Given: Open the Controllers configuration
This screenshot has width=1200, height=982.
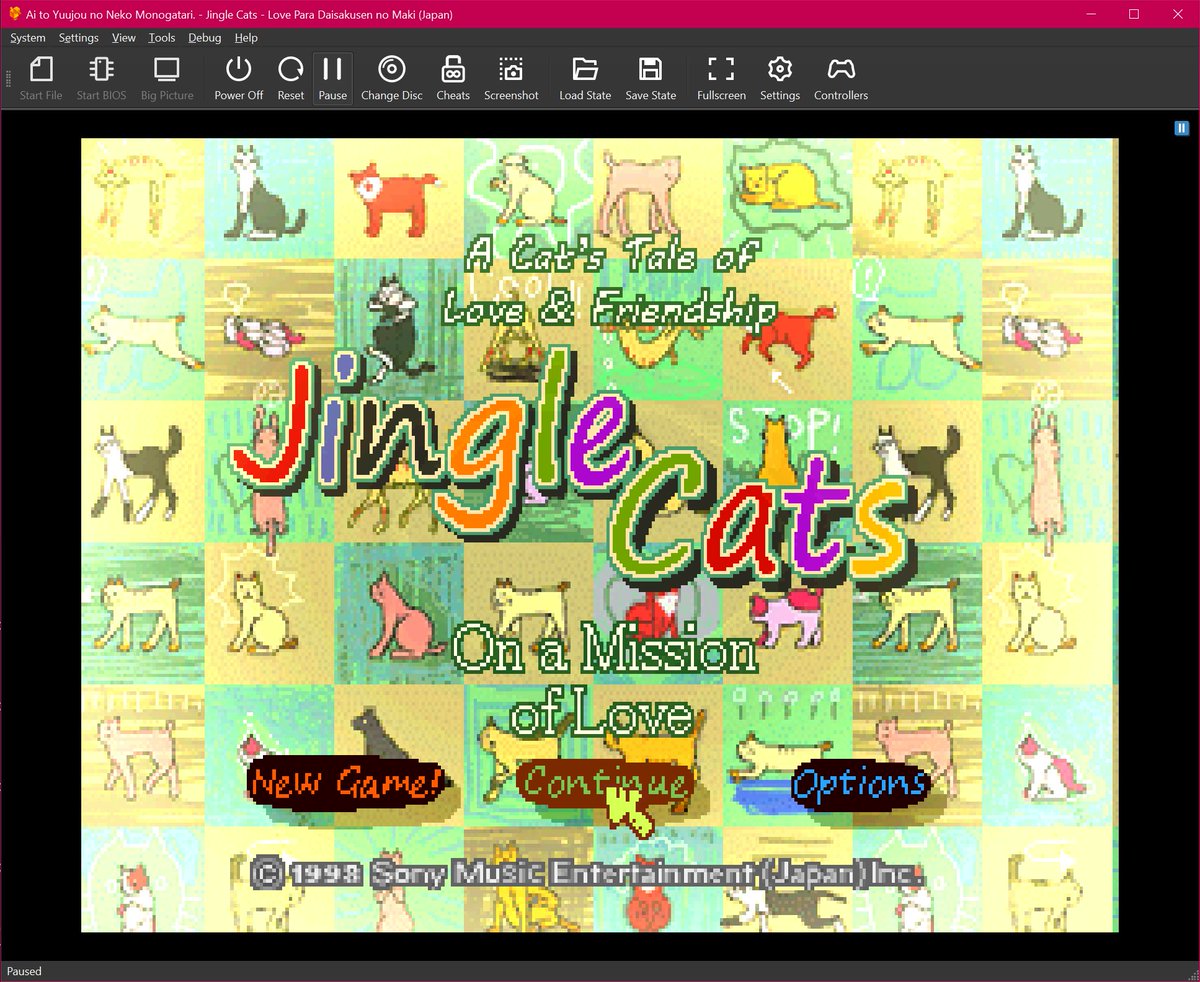Looking at the screenshot, I should tap(841, 79).
